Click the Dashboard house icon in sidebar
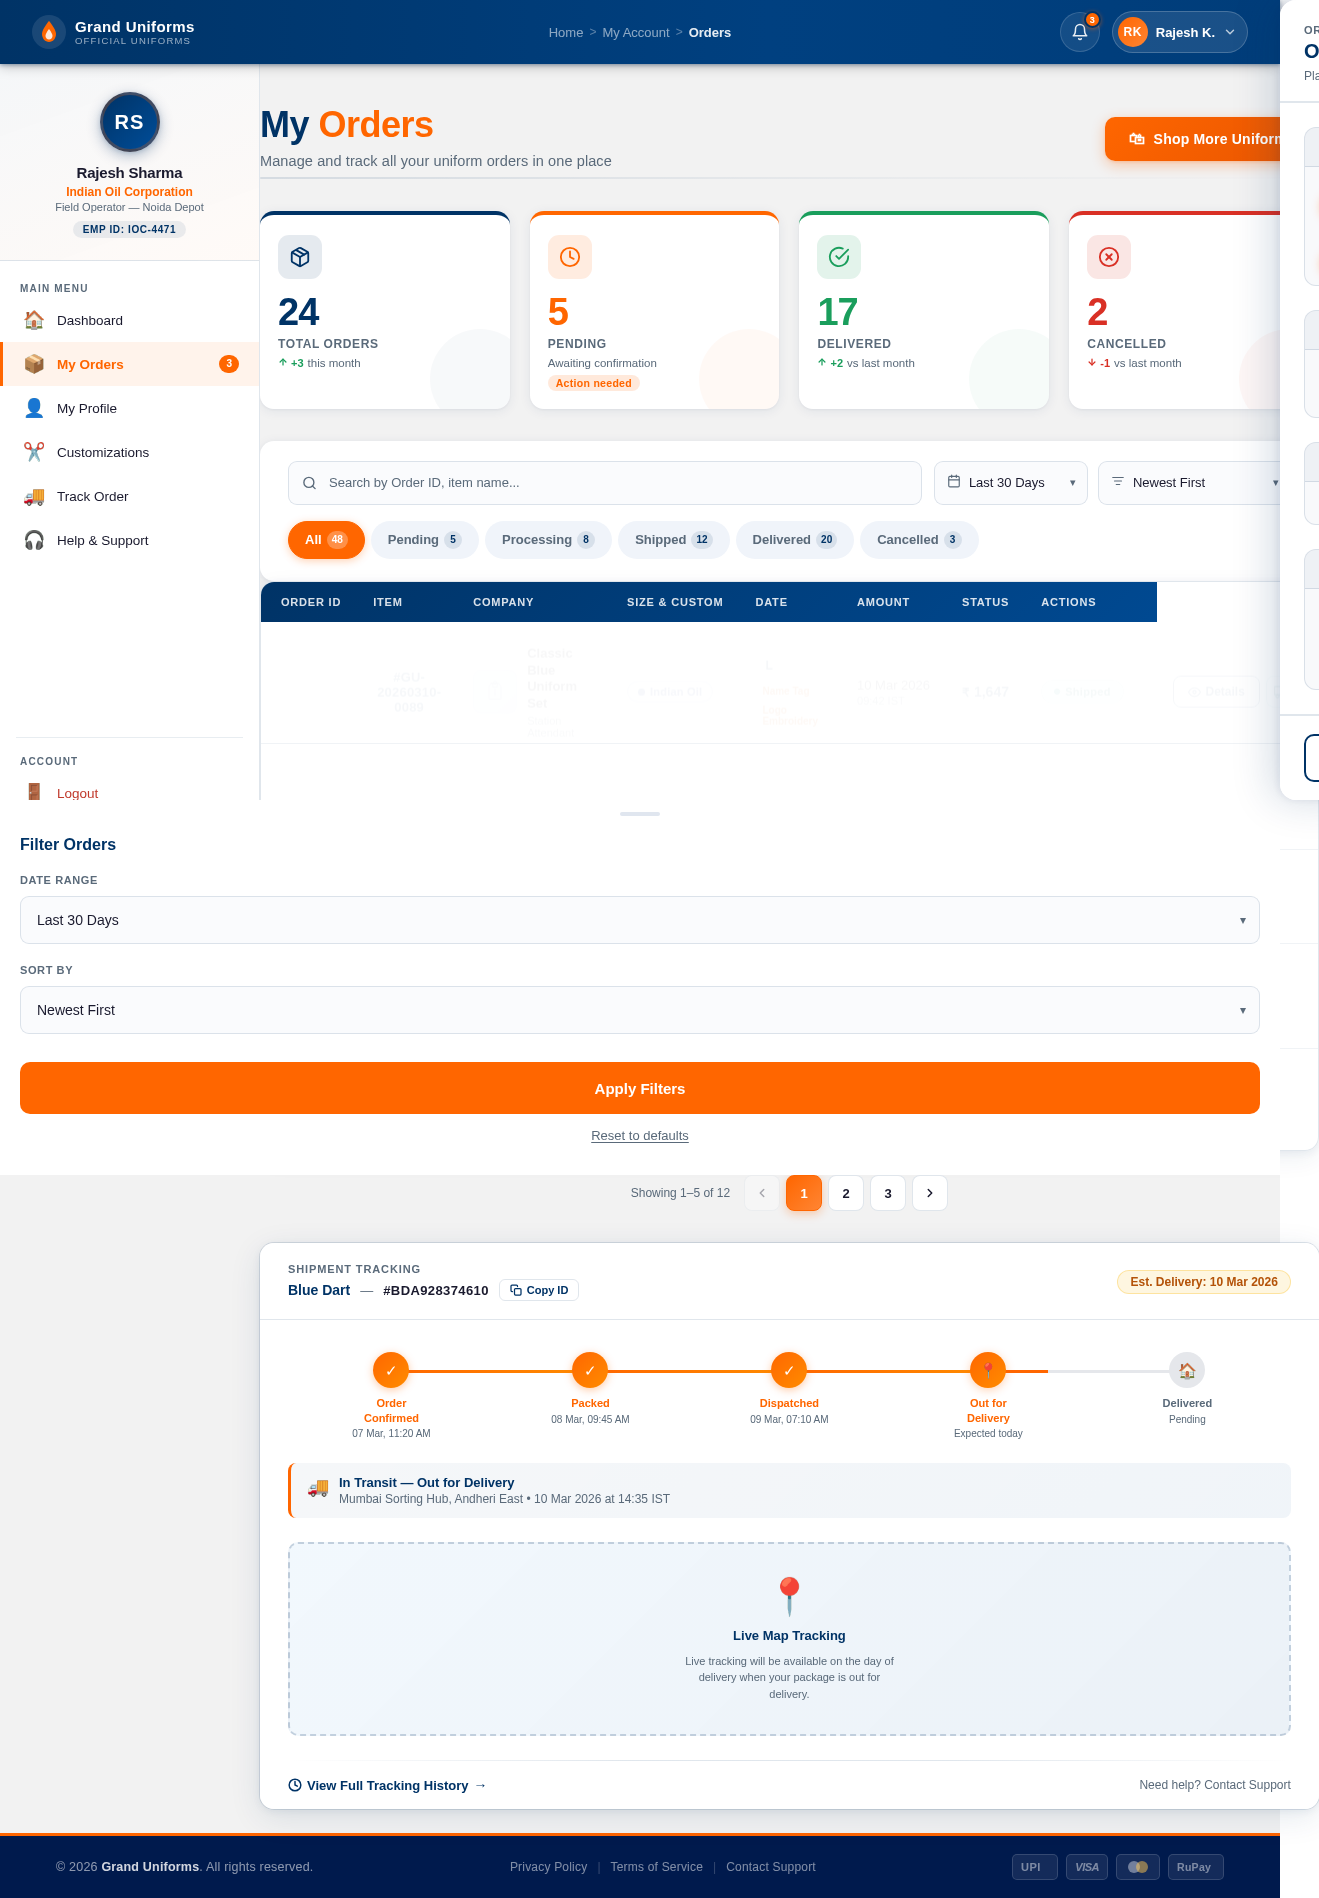This screenshot has height=1898, width=1319. (34, 320)
